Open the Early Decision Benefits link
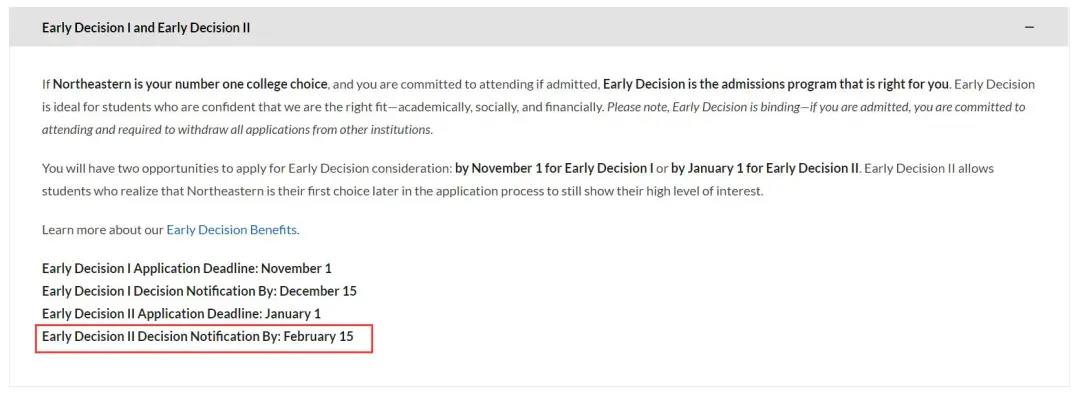The width and height of the screenshot is (1080, 396). 231,230
